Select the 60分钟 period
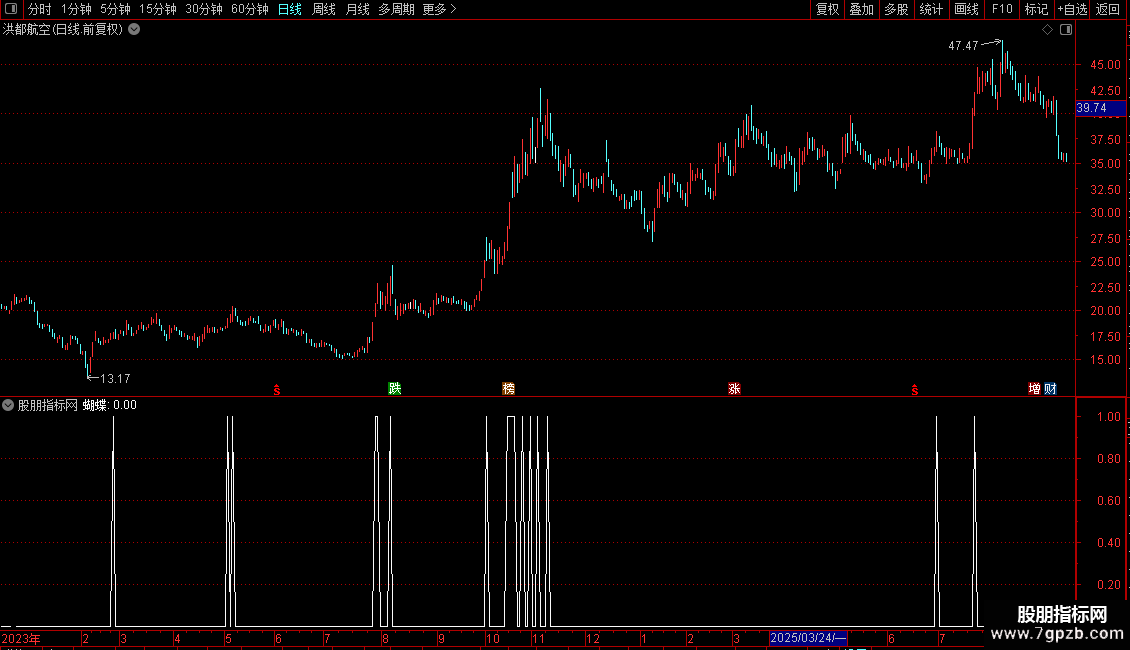1130x650 pixels. 249,9
